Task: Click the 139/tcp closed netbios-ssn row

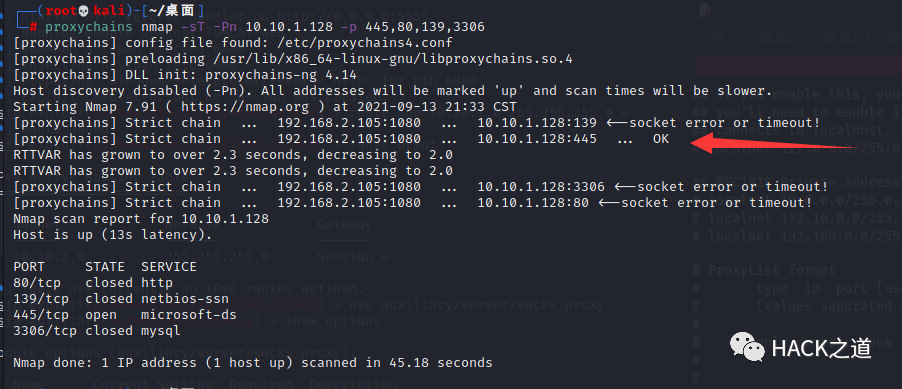Action: [x=121, y=299]
